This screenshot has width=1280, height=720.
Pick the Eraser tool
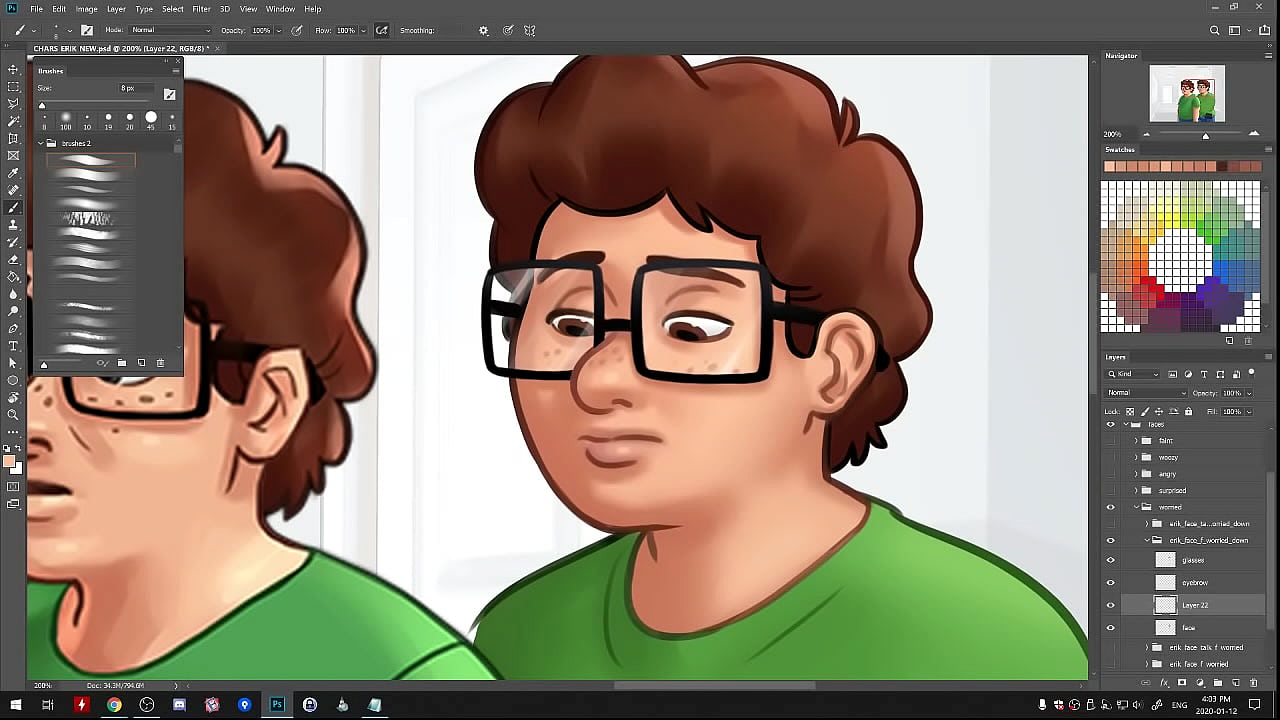coord(13,260)
